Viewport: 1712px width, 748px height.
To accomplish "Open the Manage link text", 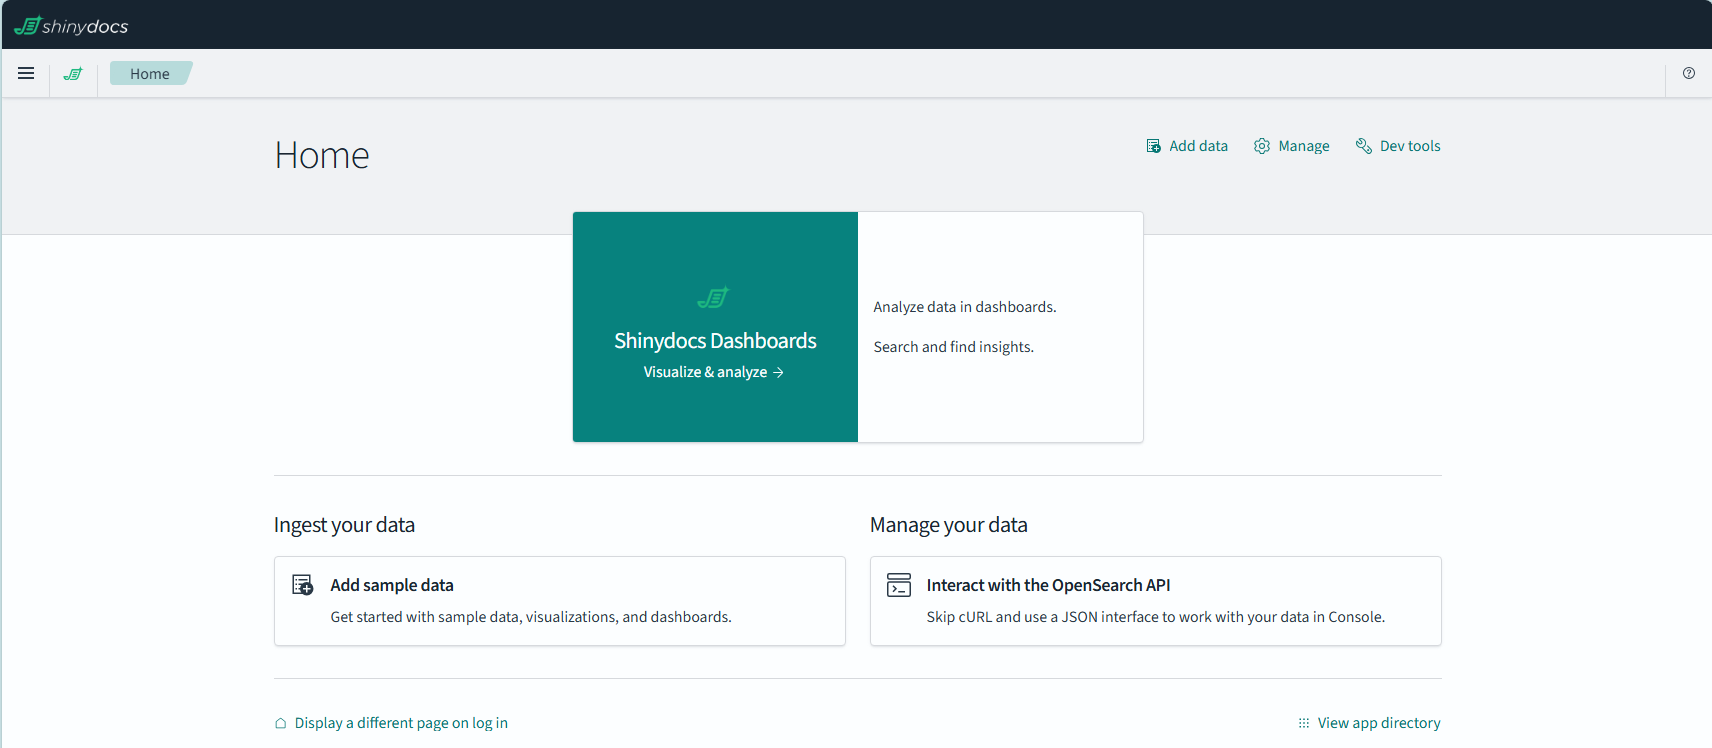I will 1304,146.
